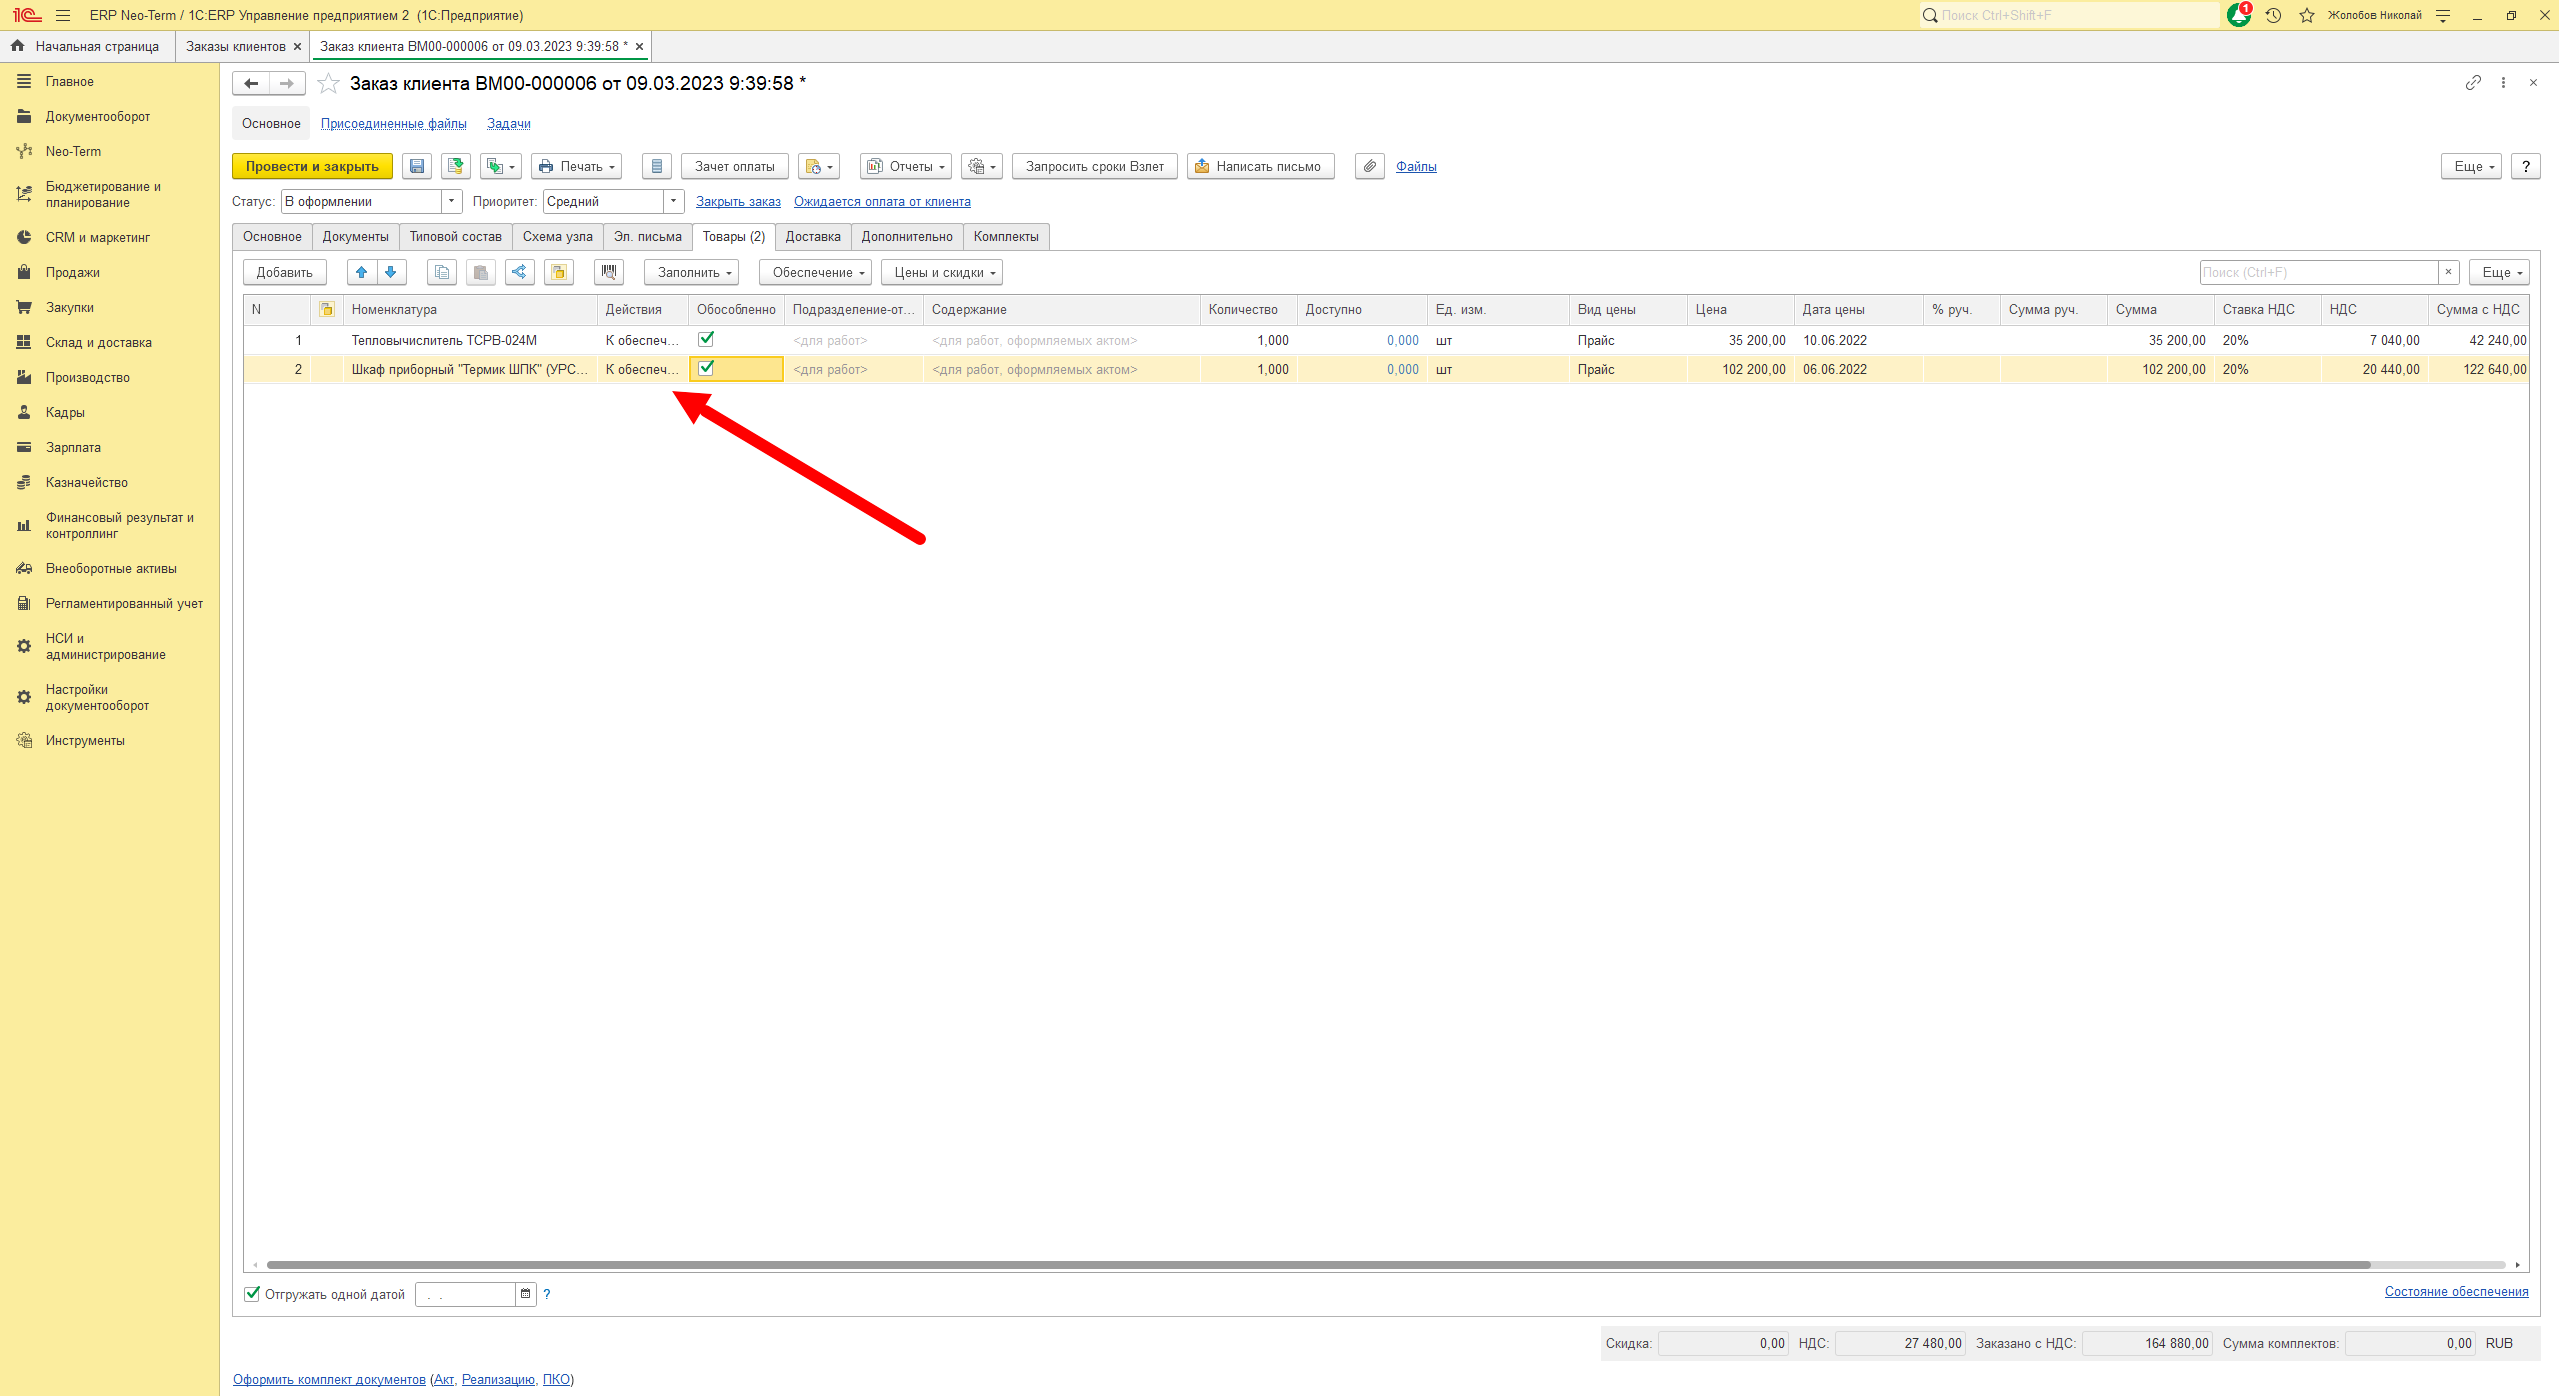Switch to the Документы tab
The height and width of the screenshot is (1396, 2559).
[x=355, y=236]
